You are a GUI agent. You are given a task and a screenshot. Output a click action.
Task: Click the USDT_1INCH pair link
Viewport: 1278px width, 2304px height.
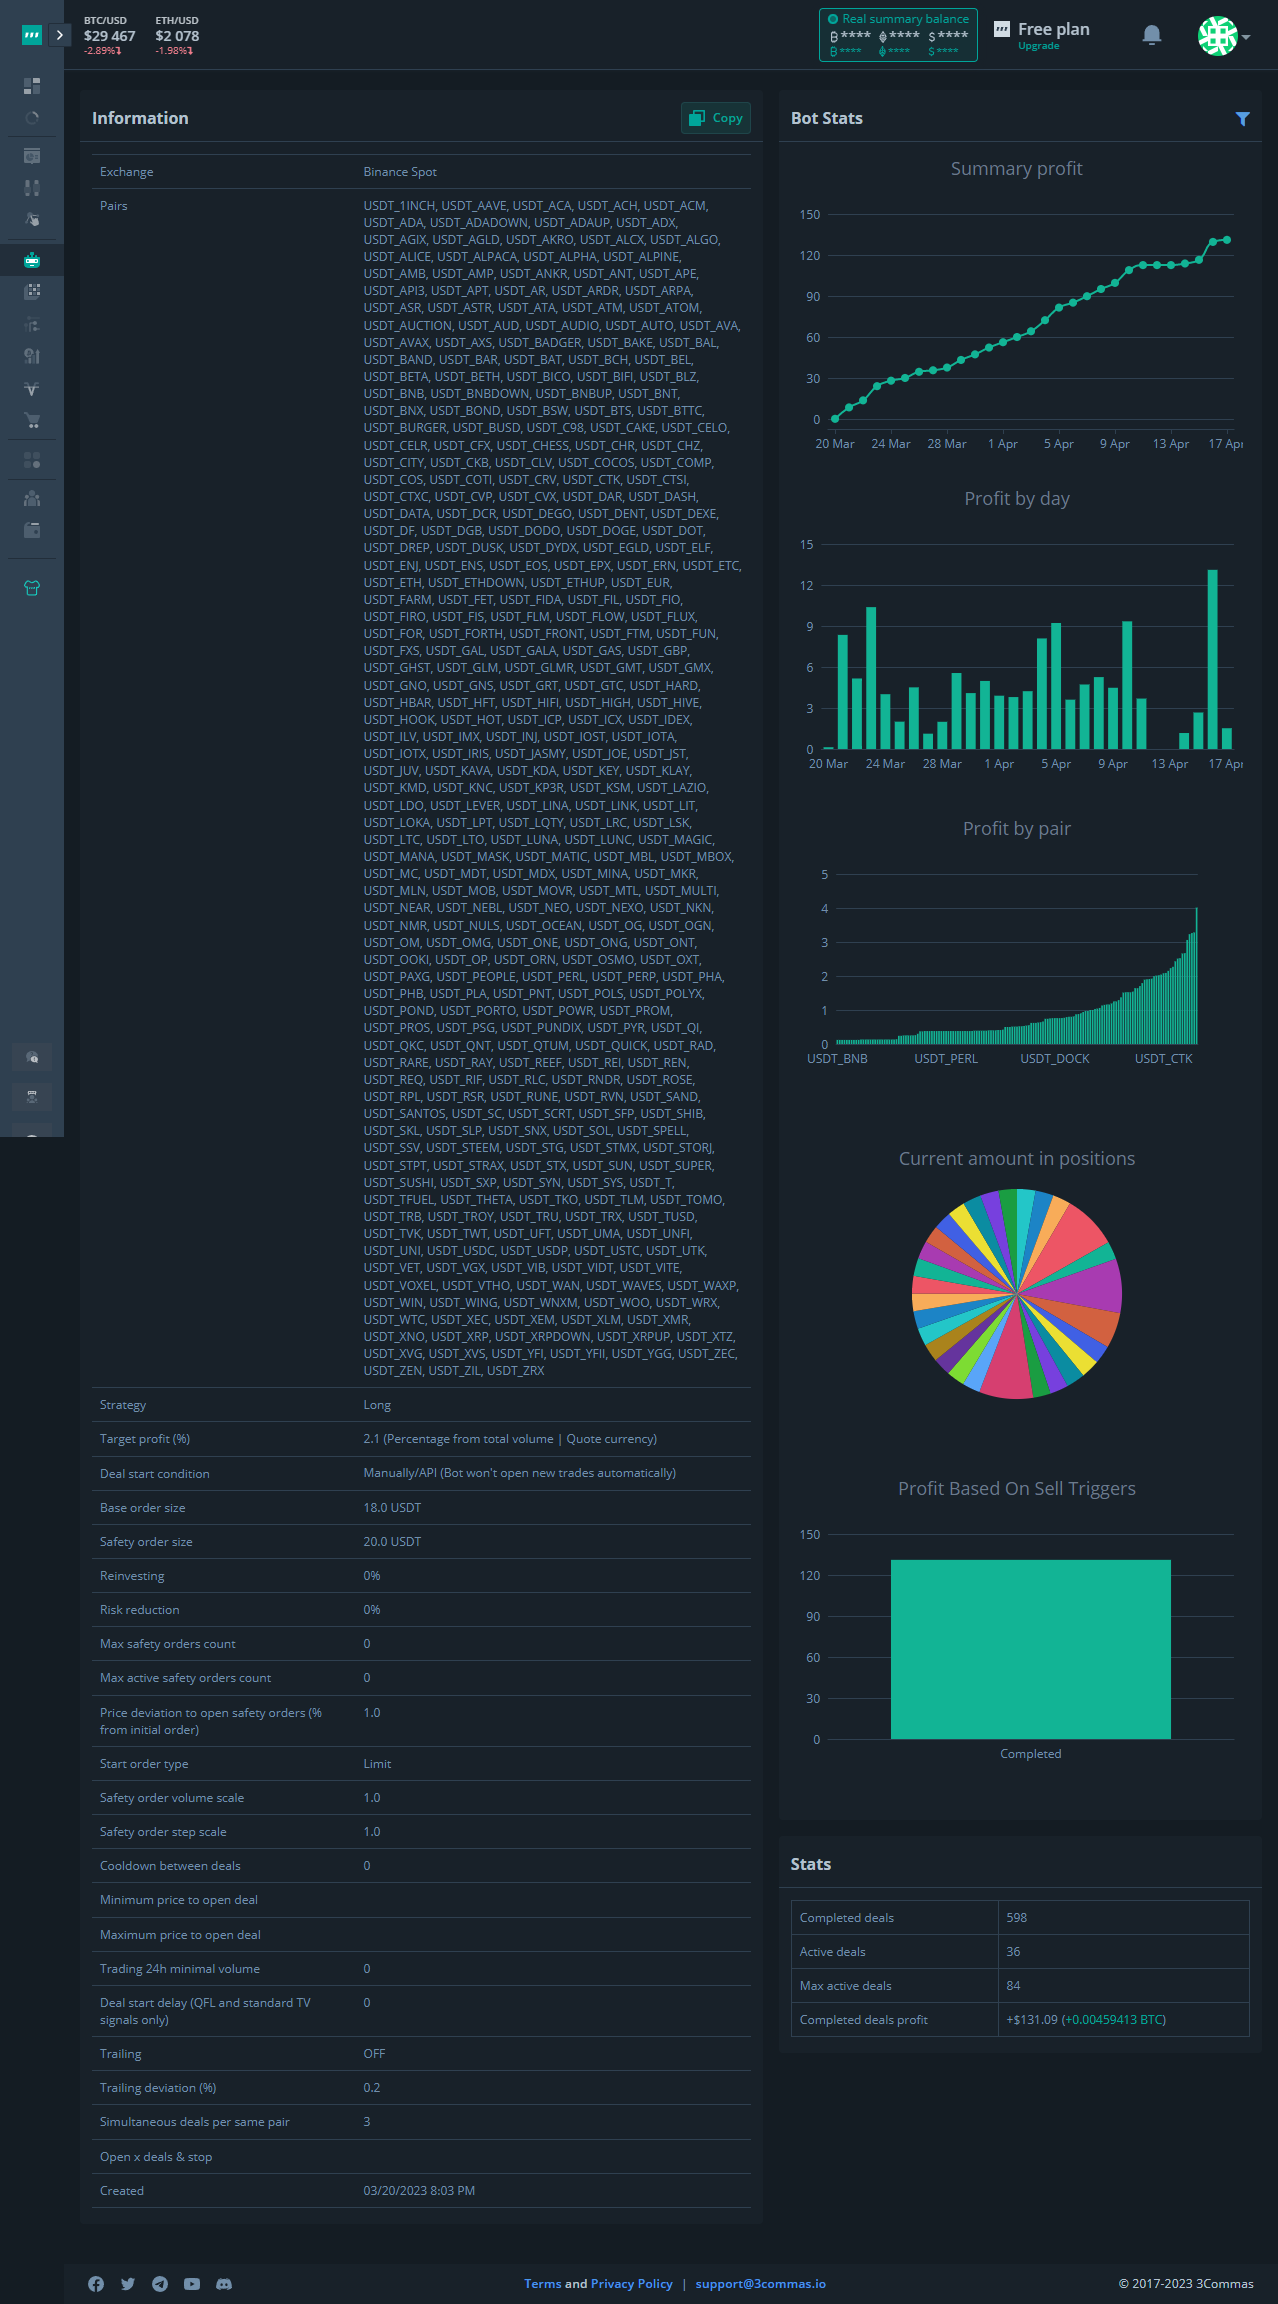399,206
